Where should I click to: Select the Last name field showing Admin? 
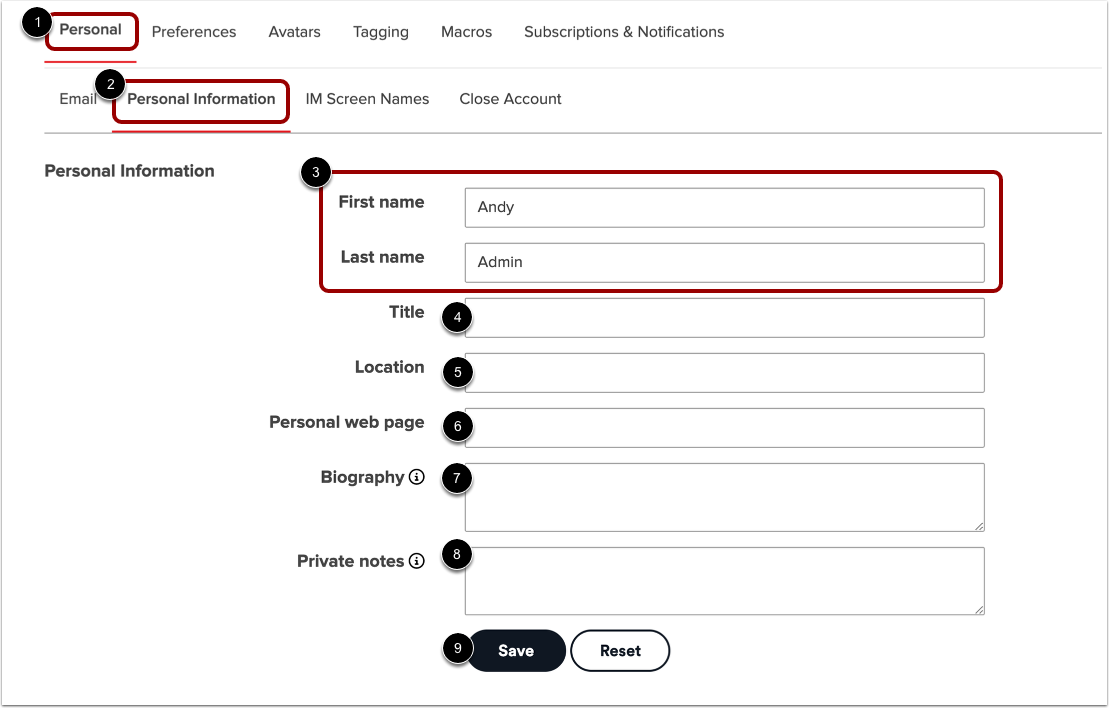(723, 262)
